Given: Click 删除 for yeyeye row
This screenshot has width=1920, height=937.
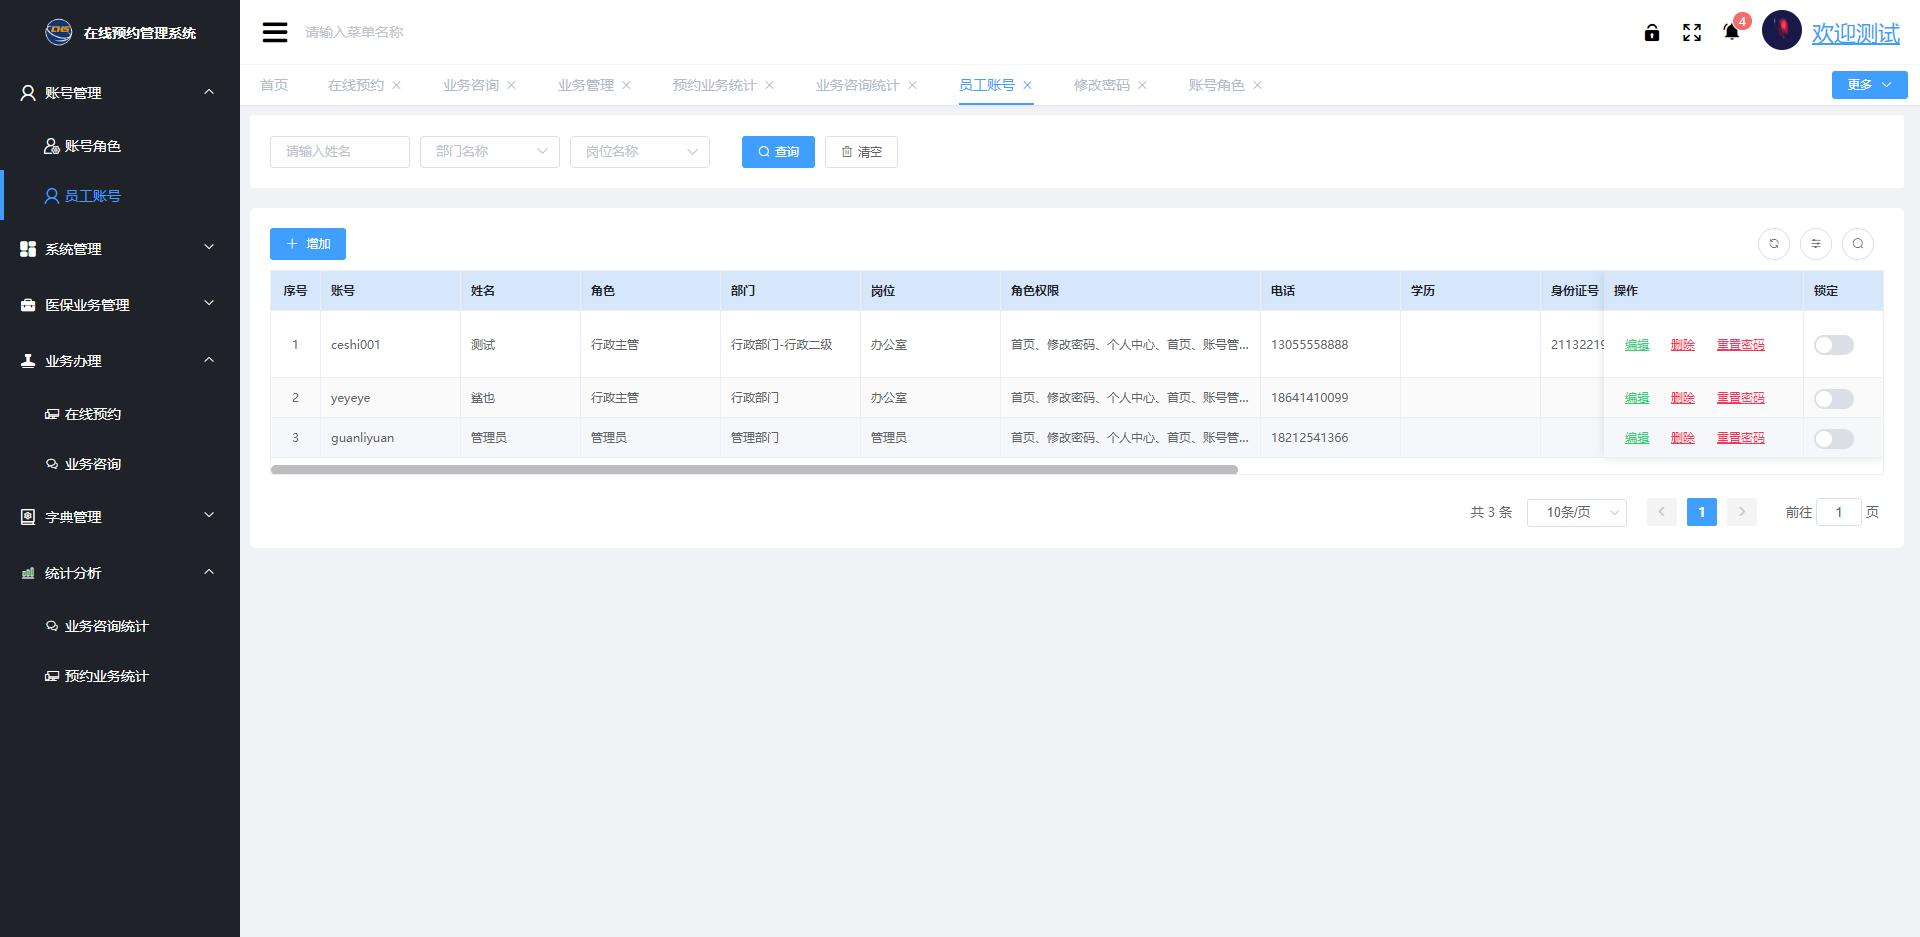Looking at the screenshot, I should [x=1683, y=398].
